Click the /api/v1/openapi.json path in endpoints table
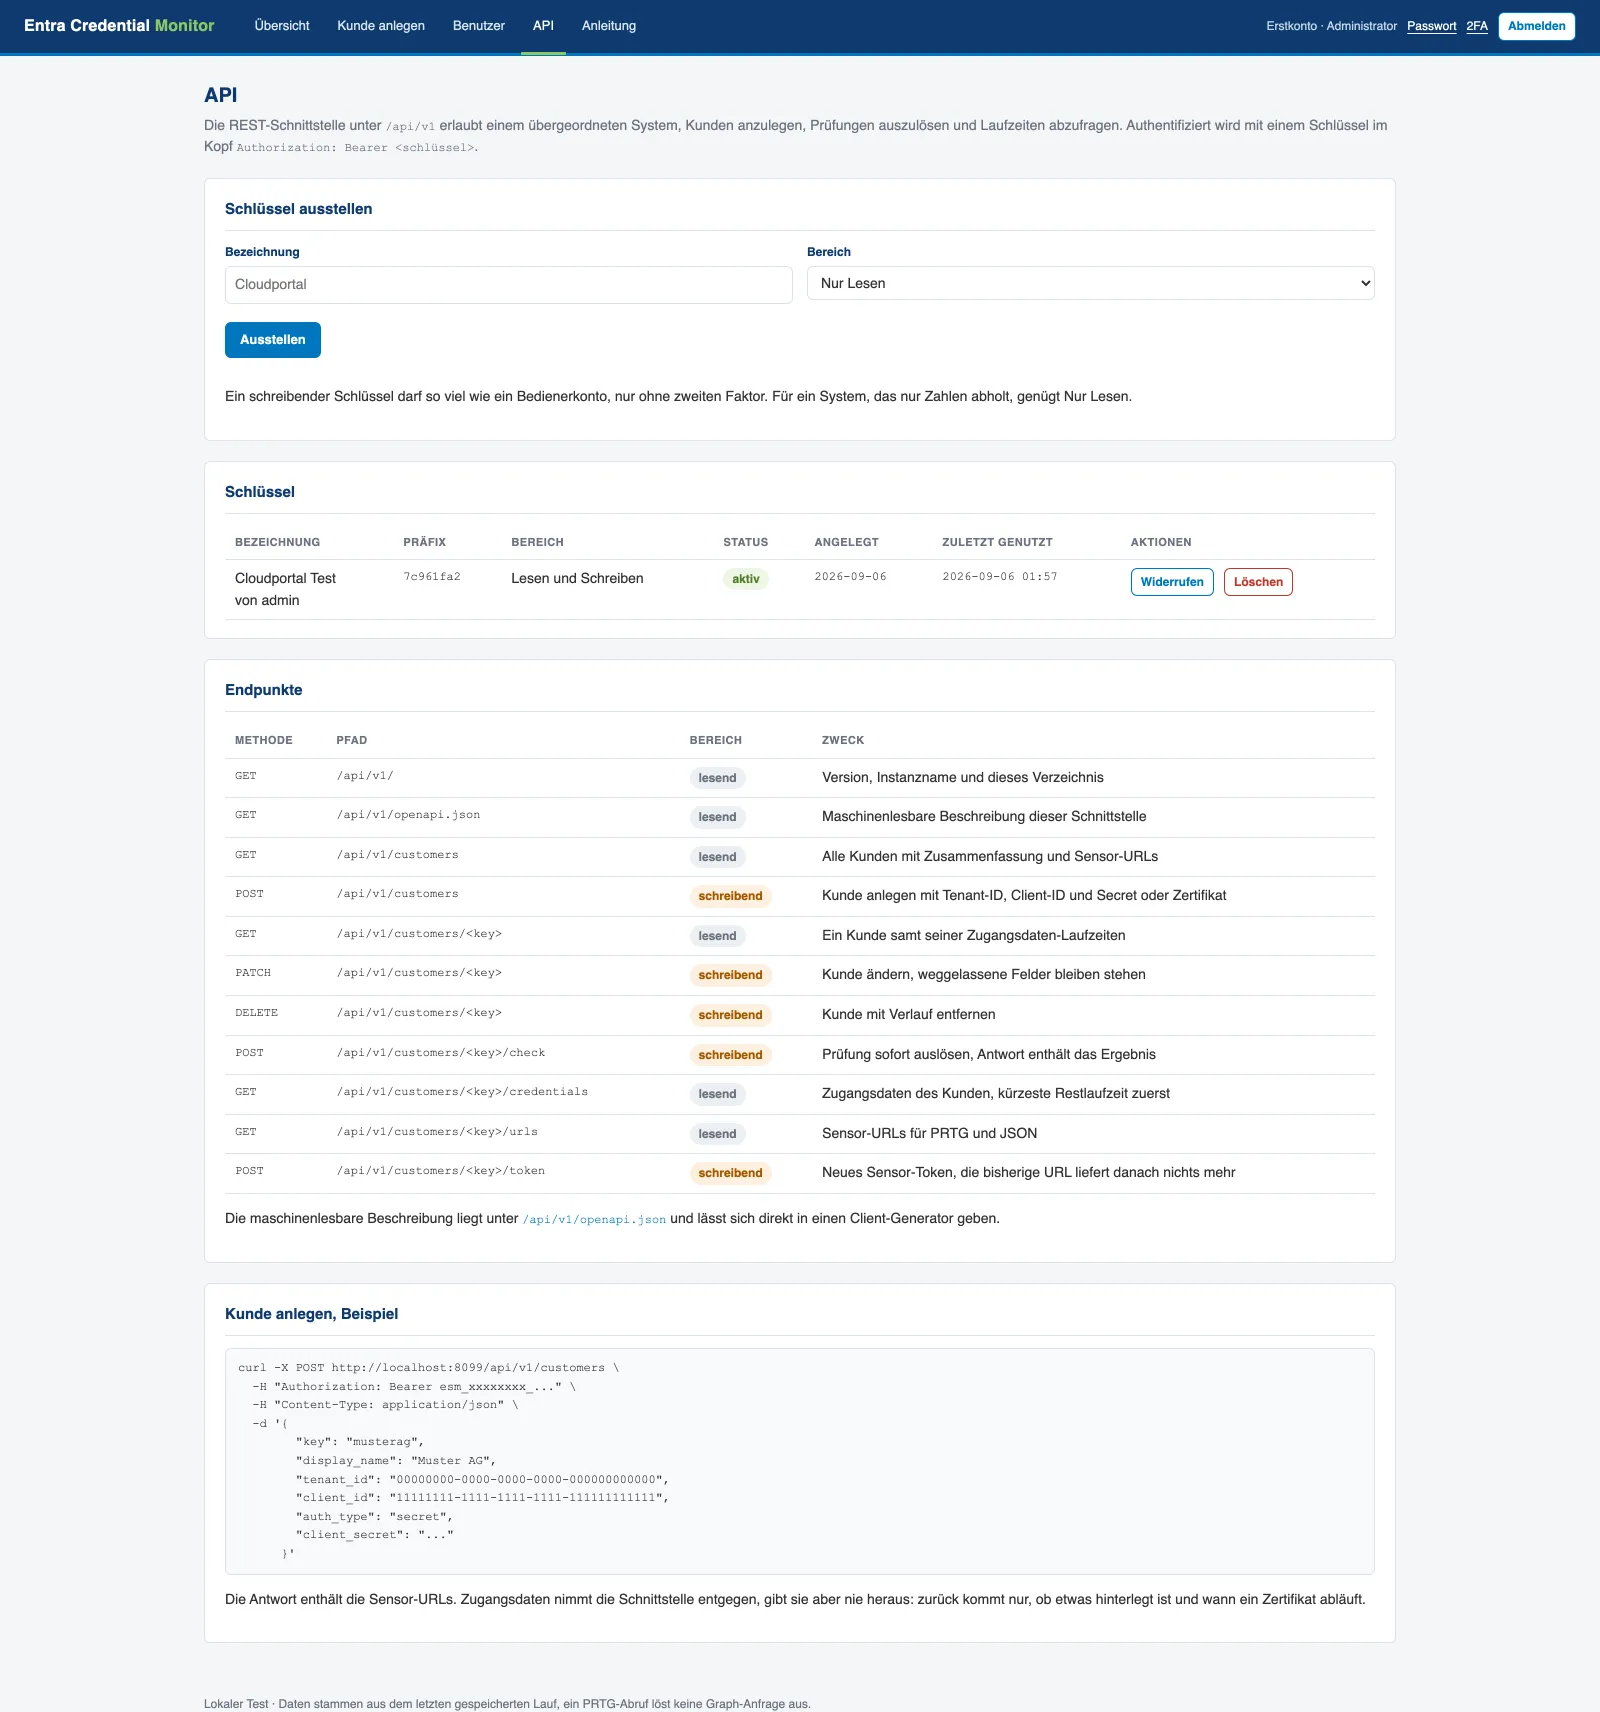1600x1712 pixels. tap(408, 815)
